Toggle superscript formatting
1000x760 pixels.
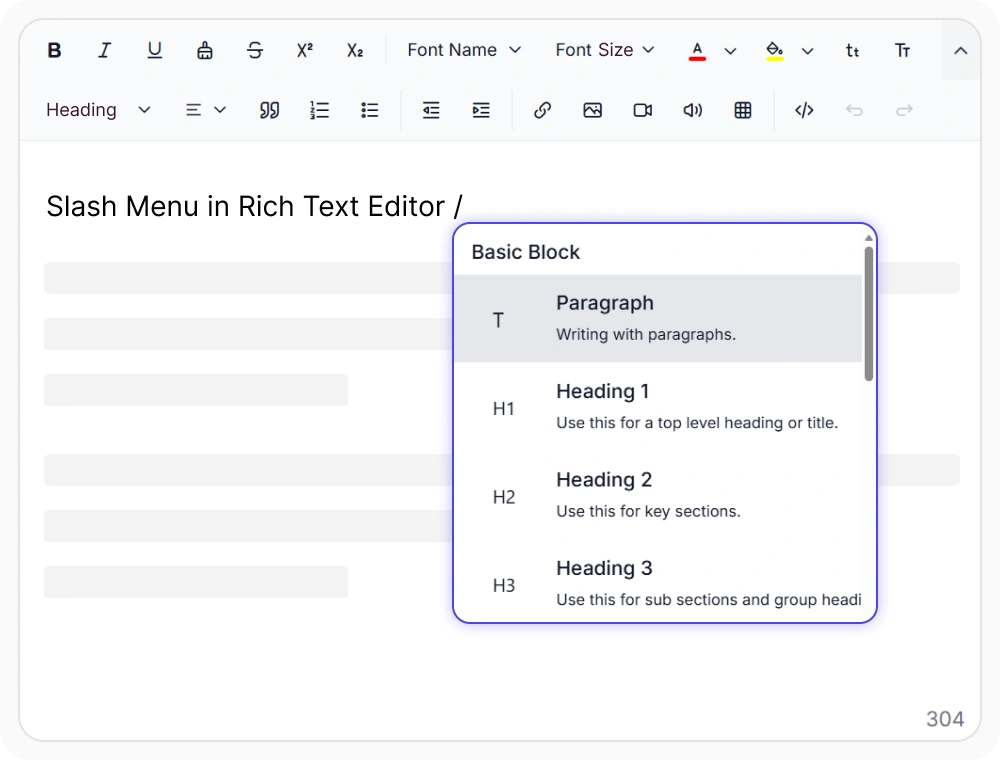click(305, 50)
